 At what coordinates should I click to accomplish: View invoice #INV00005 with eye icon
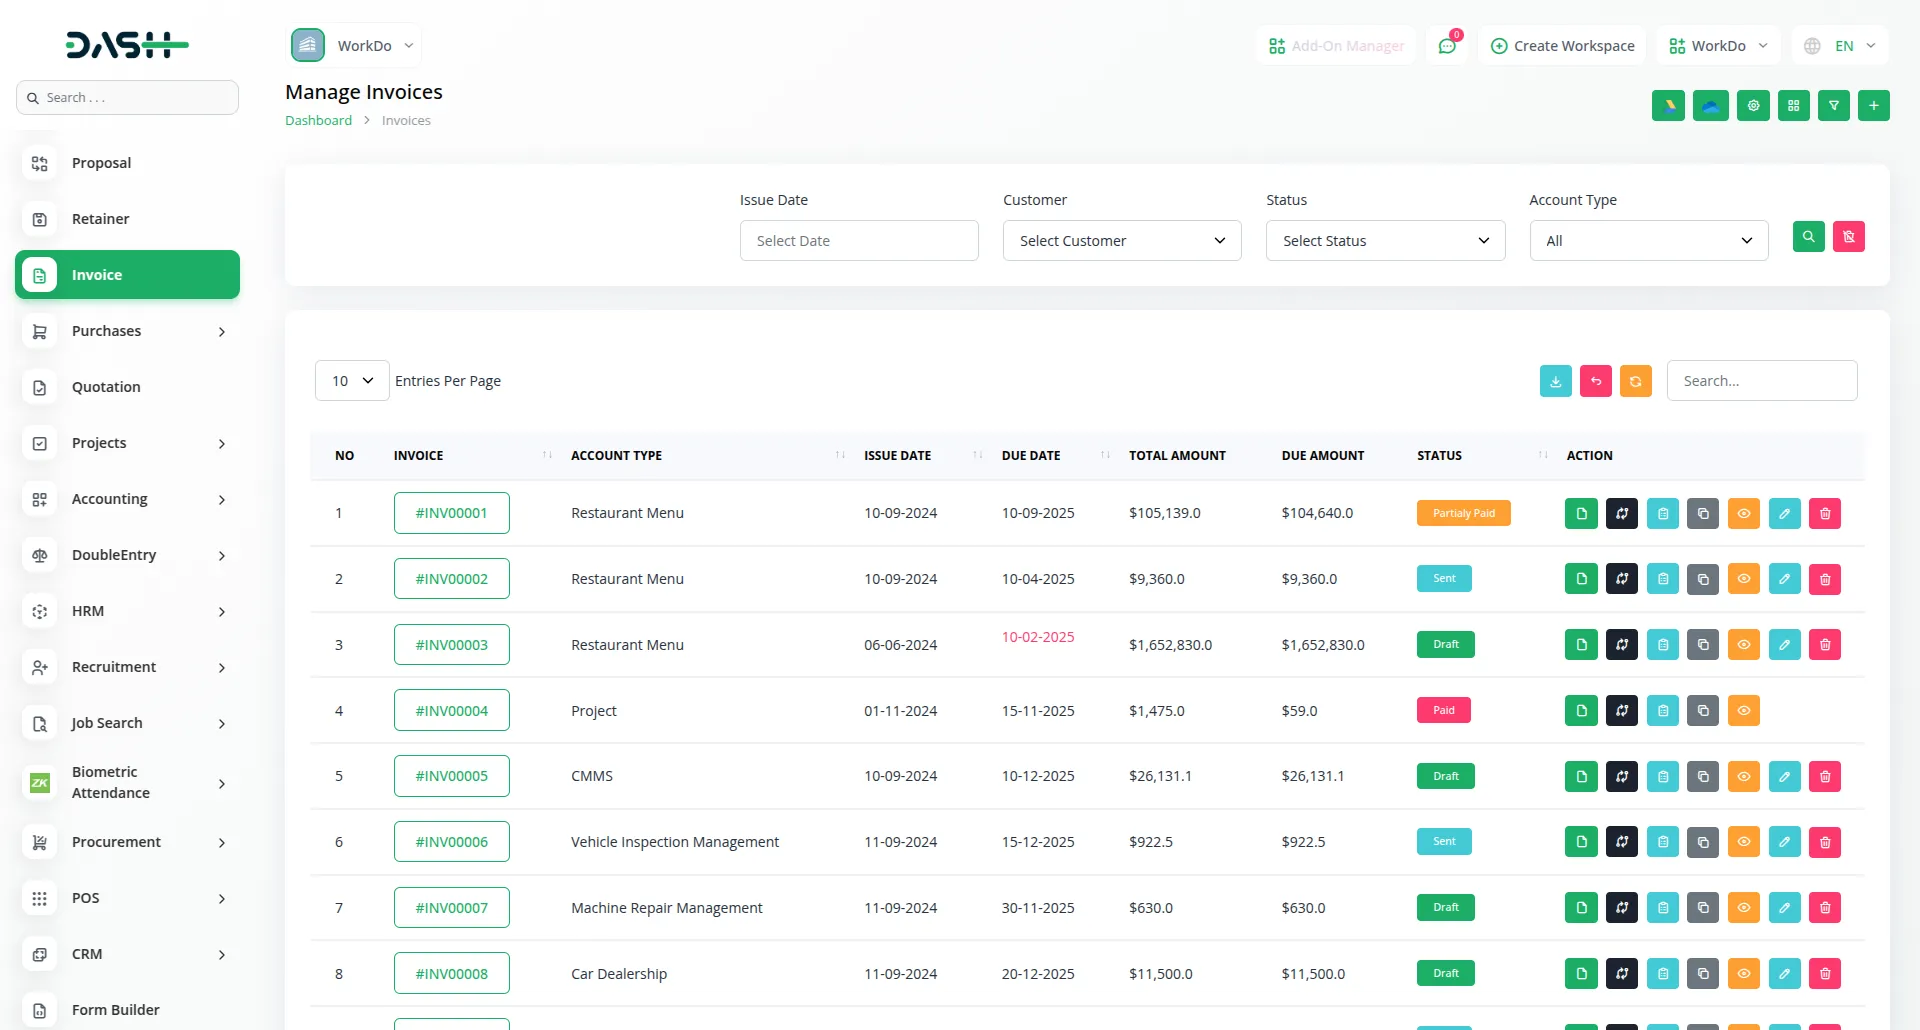tap(1744, 777)
